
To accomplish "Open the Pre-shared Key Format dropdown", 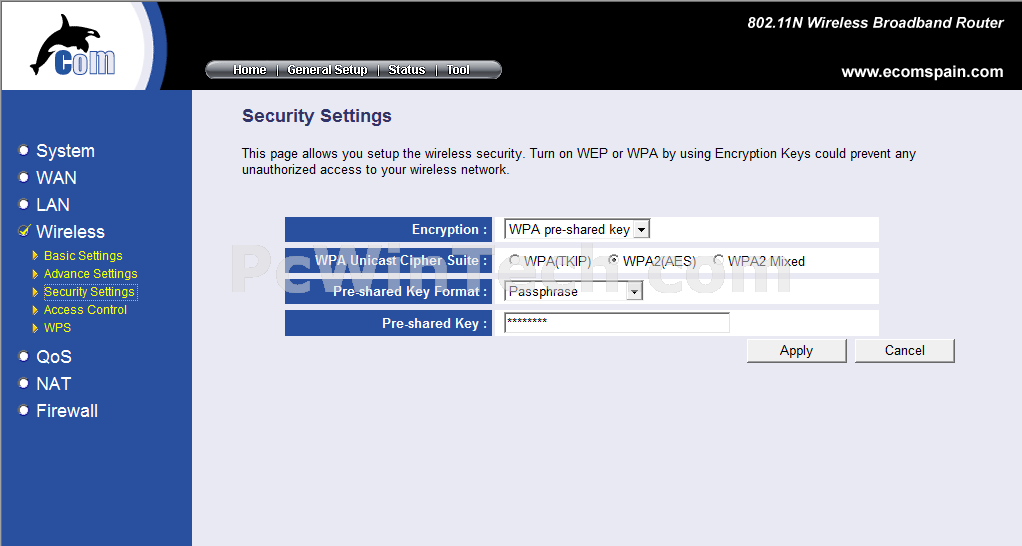I will click(574, 291).
